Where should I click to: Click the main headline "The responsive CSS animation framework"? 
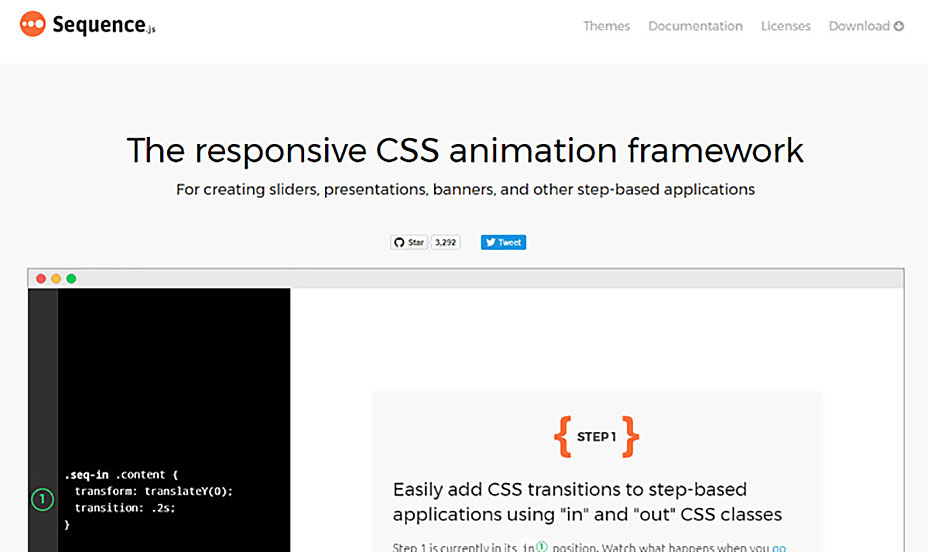point(465,150)
